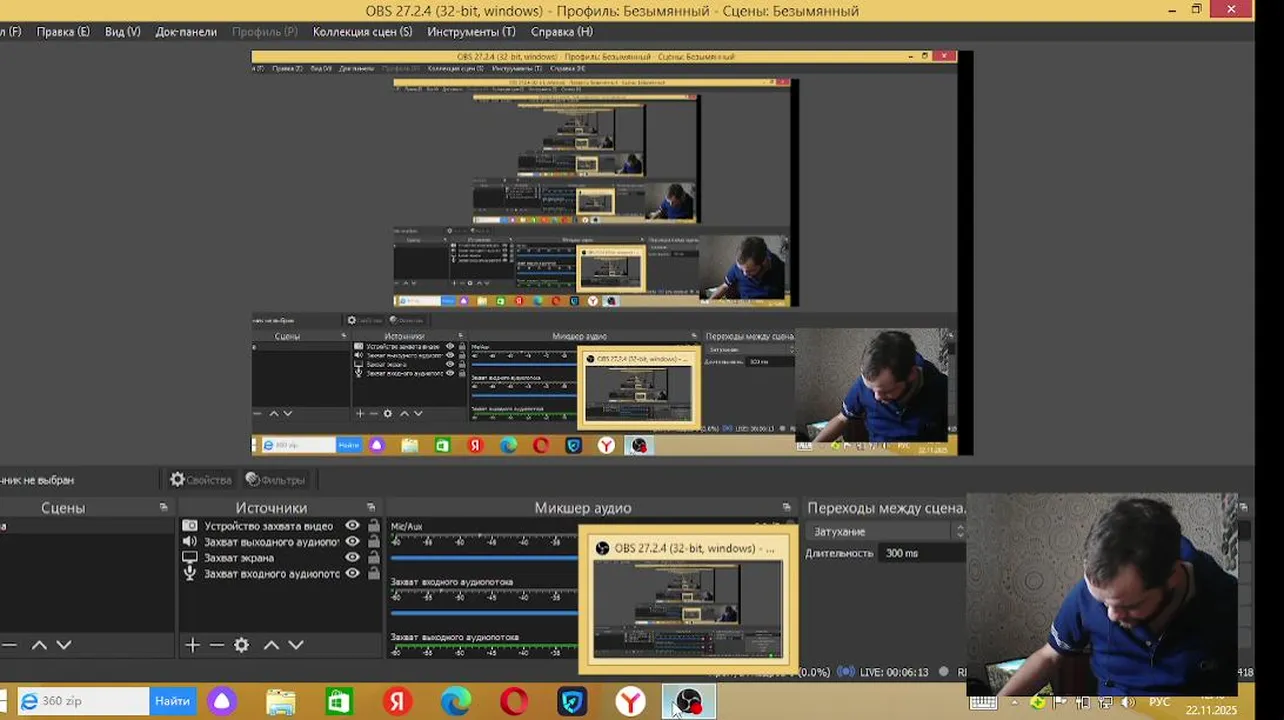
Task: Open the Вид (V) menu
Action: (x=123, y=31)
